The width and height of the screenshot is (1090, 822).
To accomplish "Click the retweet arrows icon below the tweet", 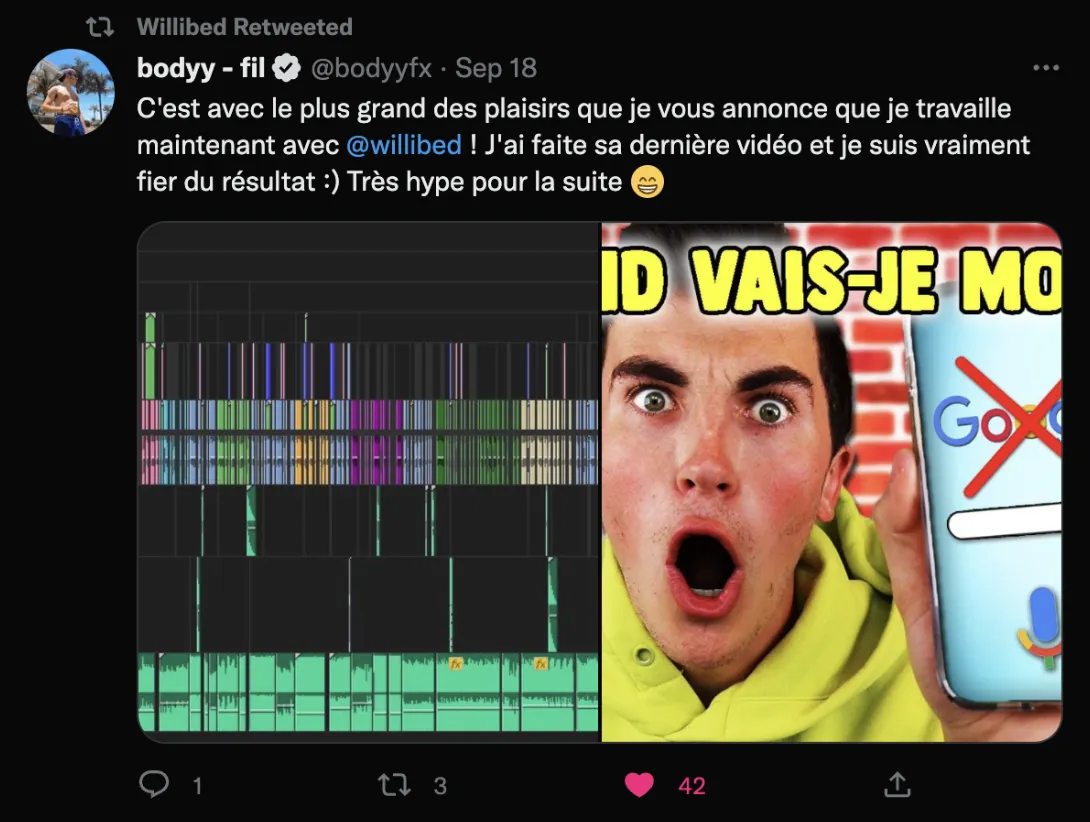I will point(393,785).
